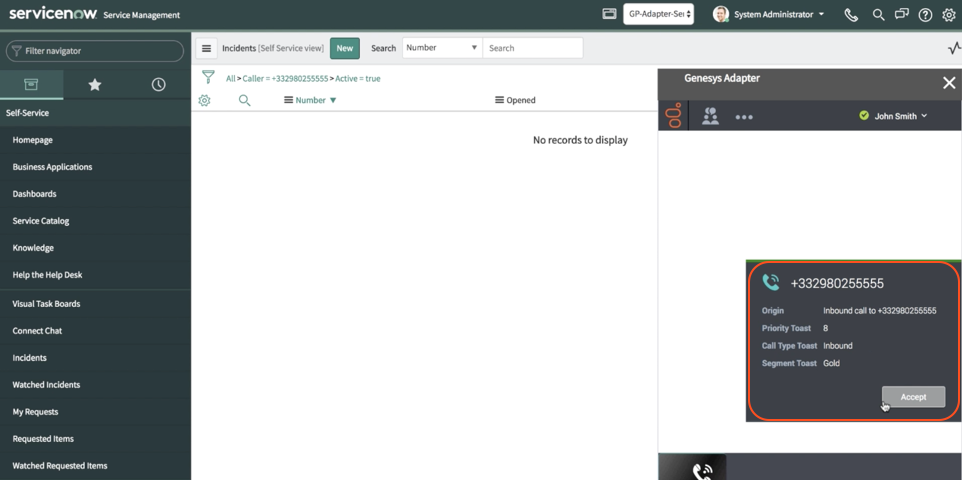Select the all applications navigator tab
Image resolution: width=962 pixels, height=480 pixels.
[31, 85]
